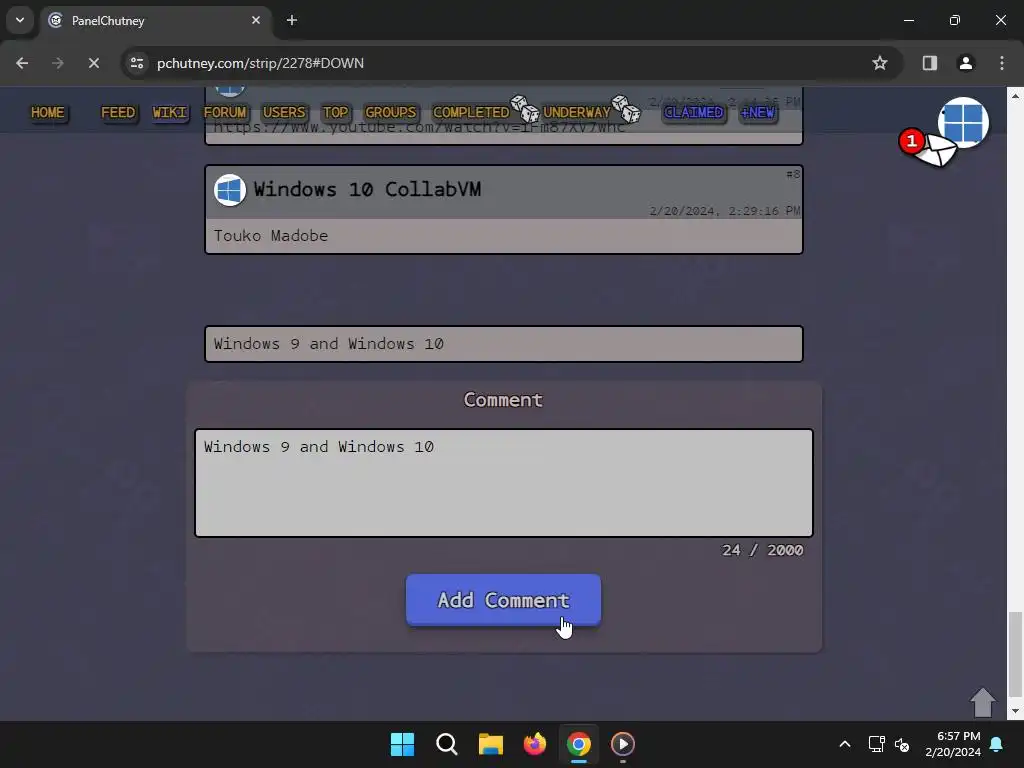Click the +NEW strip link
This screenshot has width=1024, height=768.
758,112
